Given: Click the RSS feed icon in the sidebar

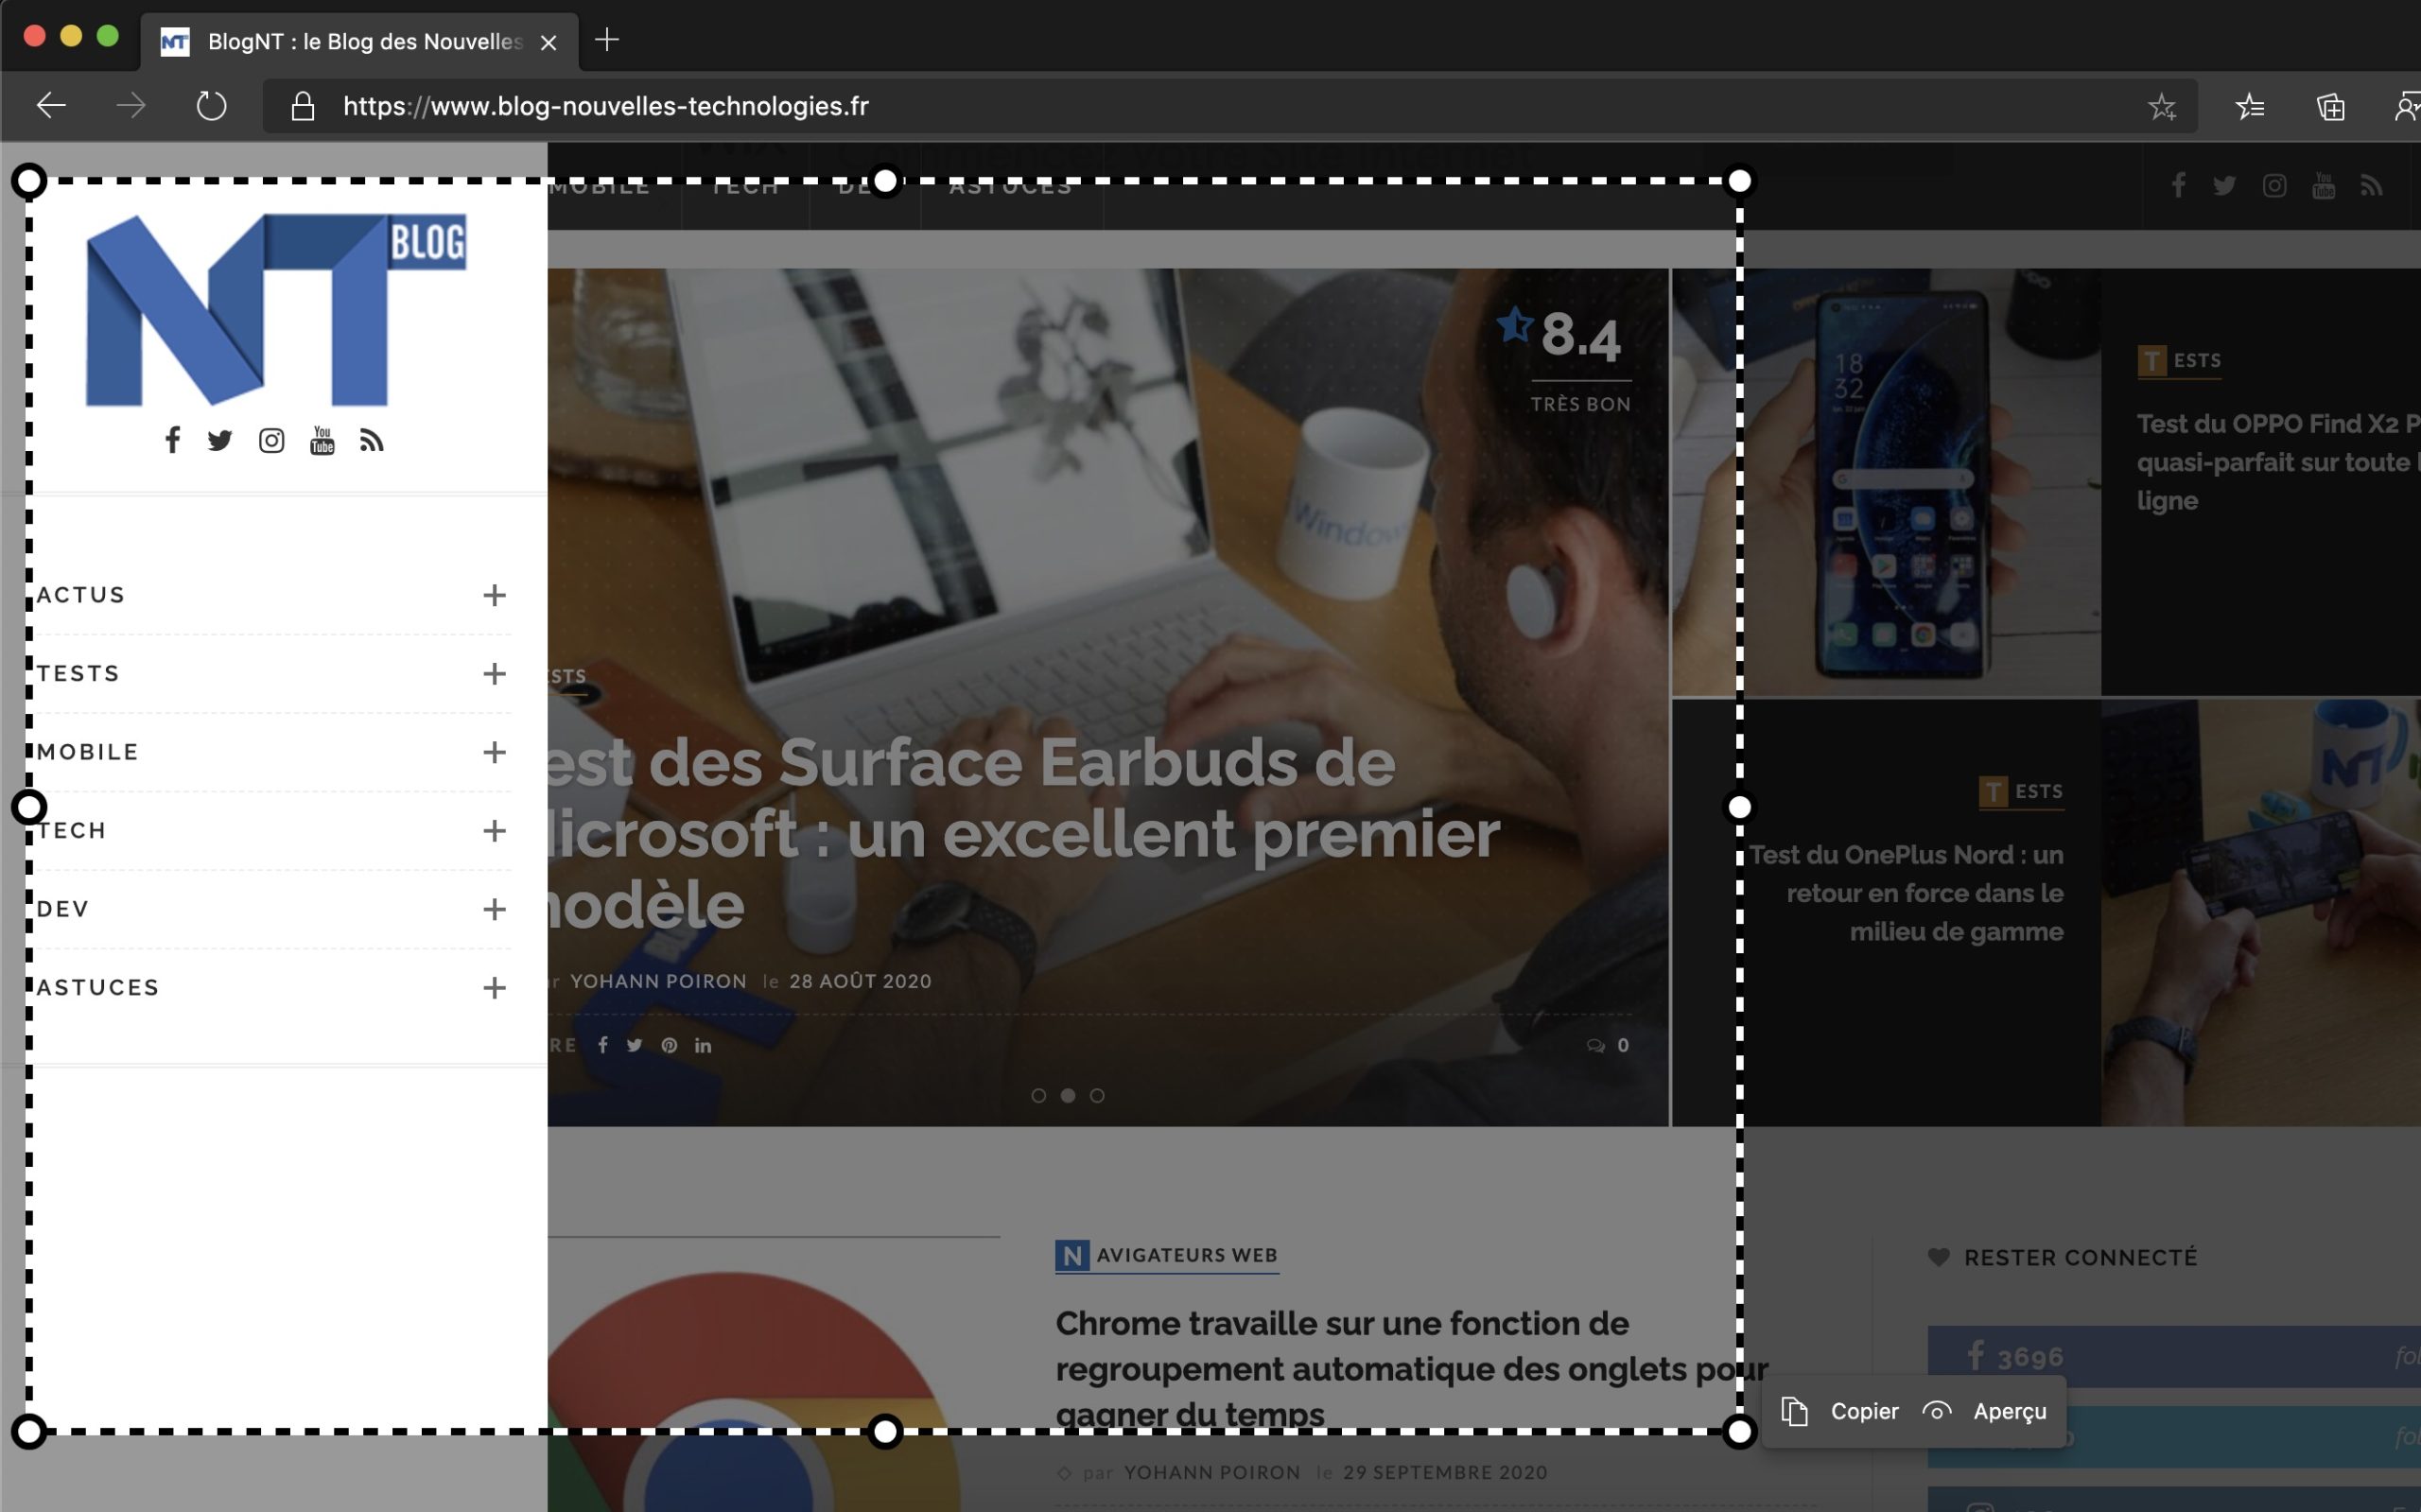Looking at the screenshot, I should pyautogui.click(x=372, y=440).
